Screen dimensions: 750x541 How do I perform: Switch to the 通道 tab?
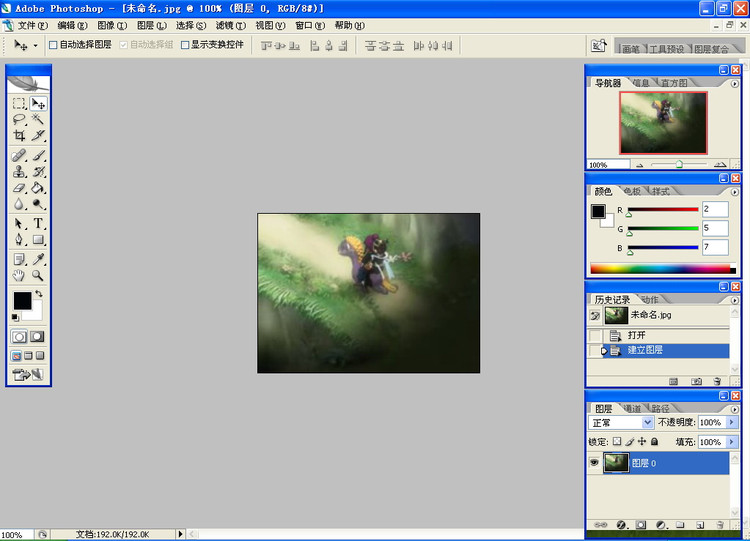(x=632, y=409)
